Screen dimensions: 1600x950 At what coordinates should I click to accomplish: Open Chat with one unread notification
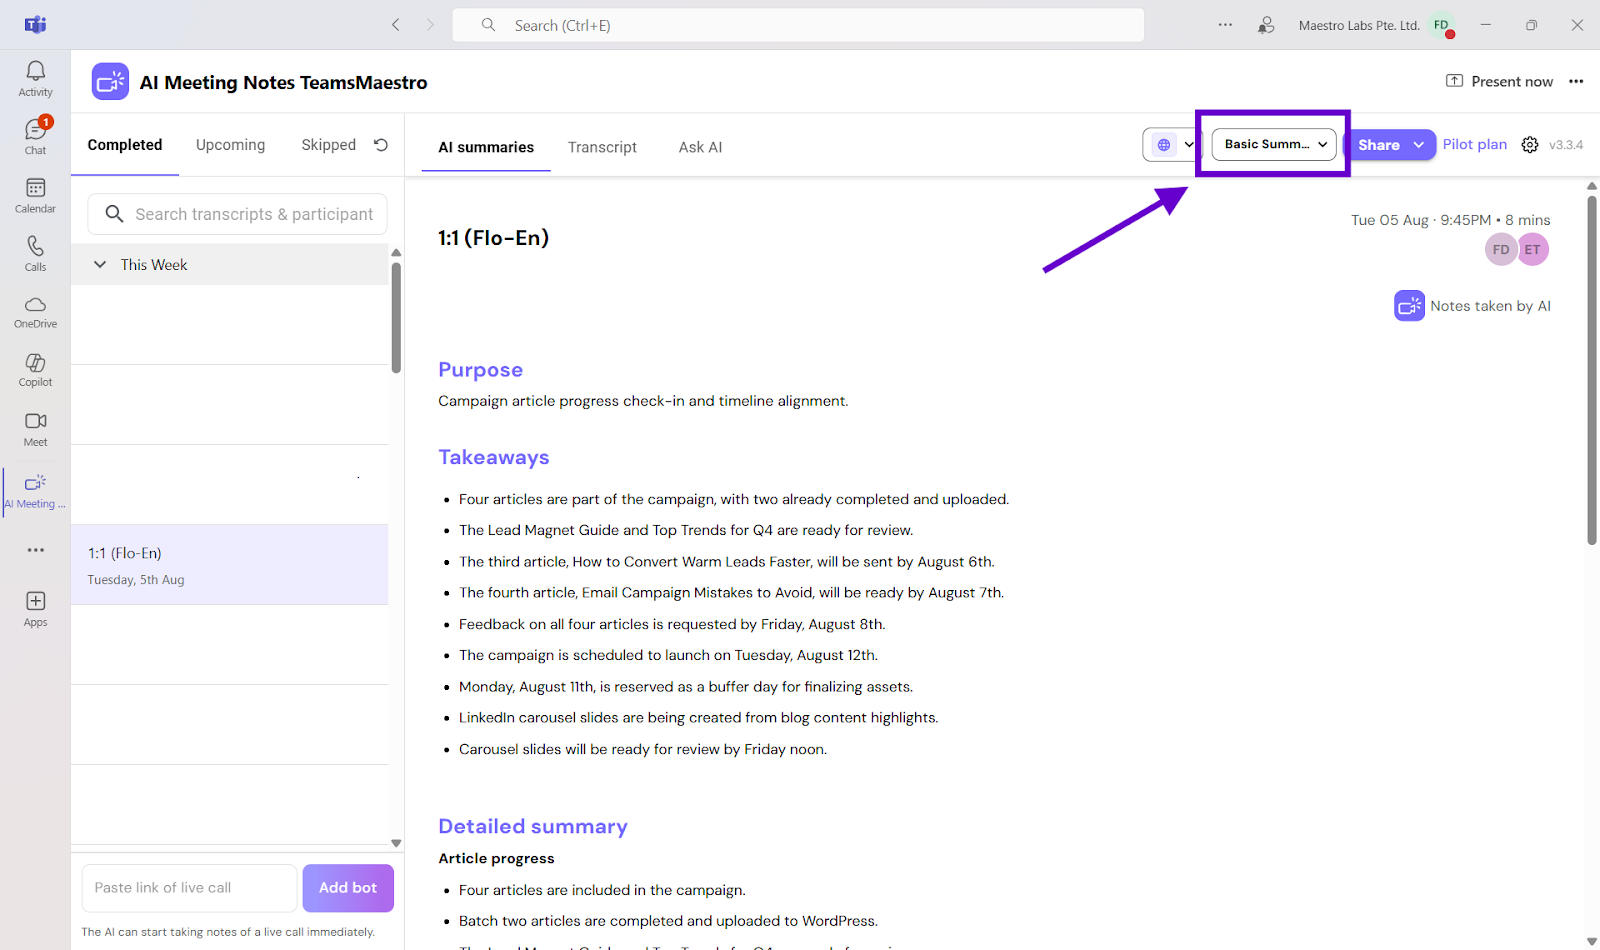coord(35,136)
